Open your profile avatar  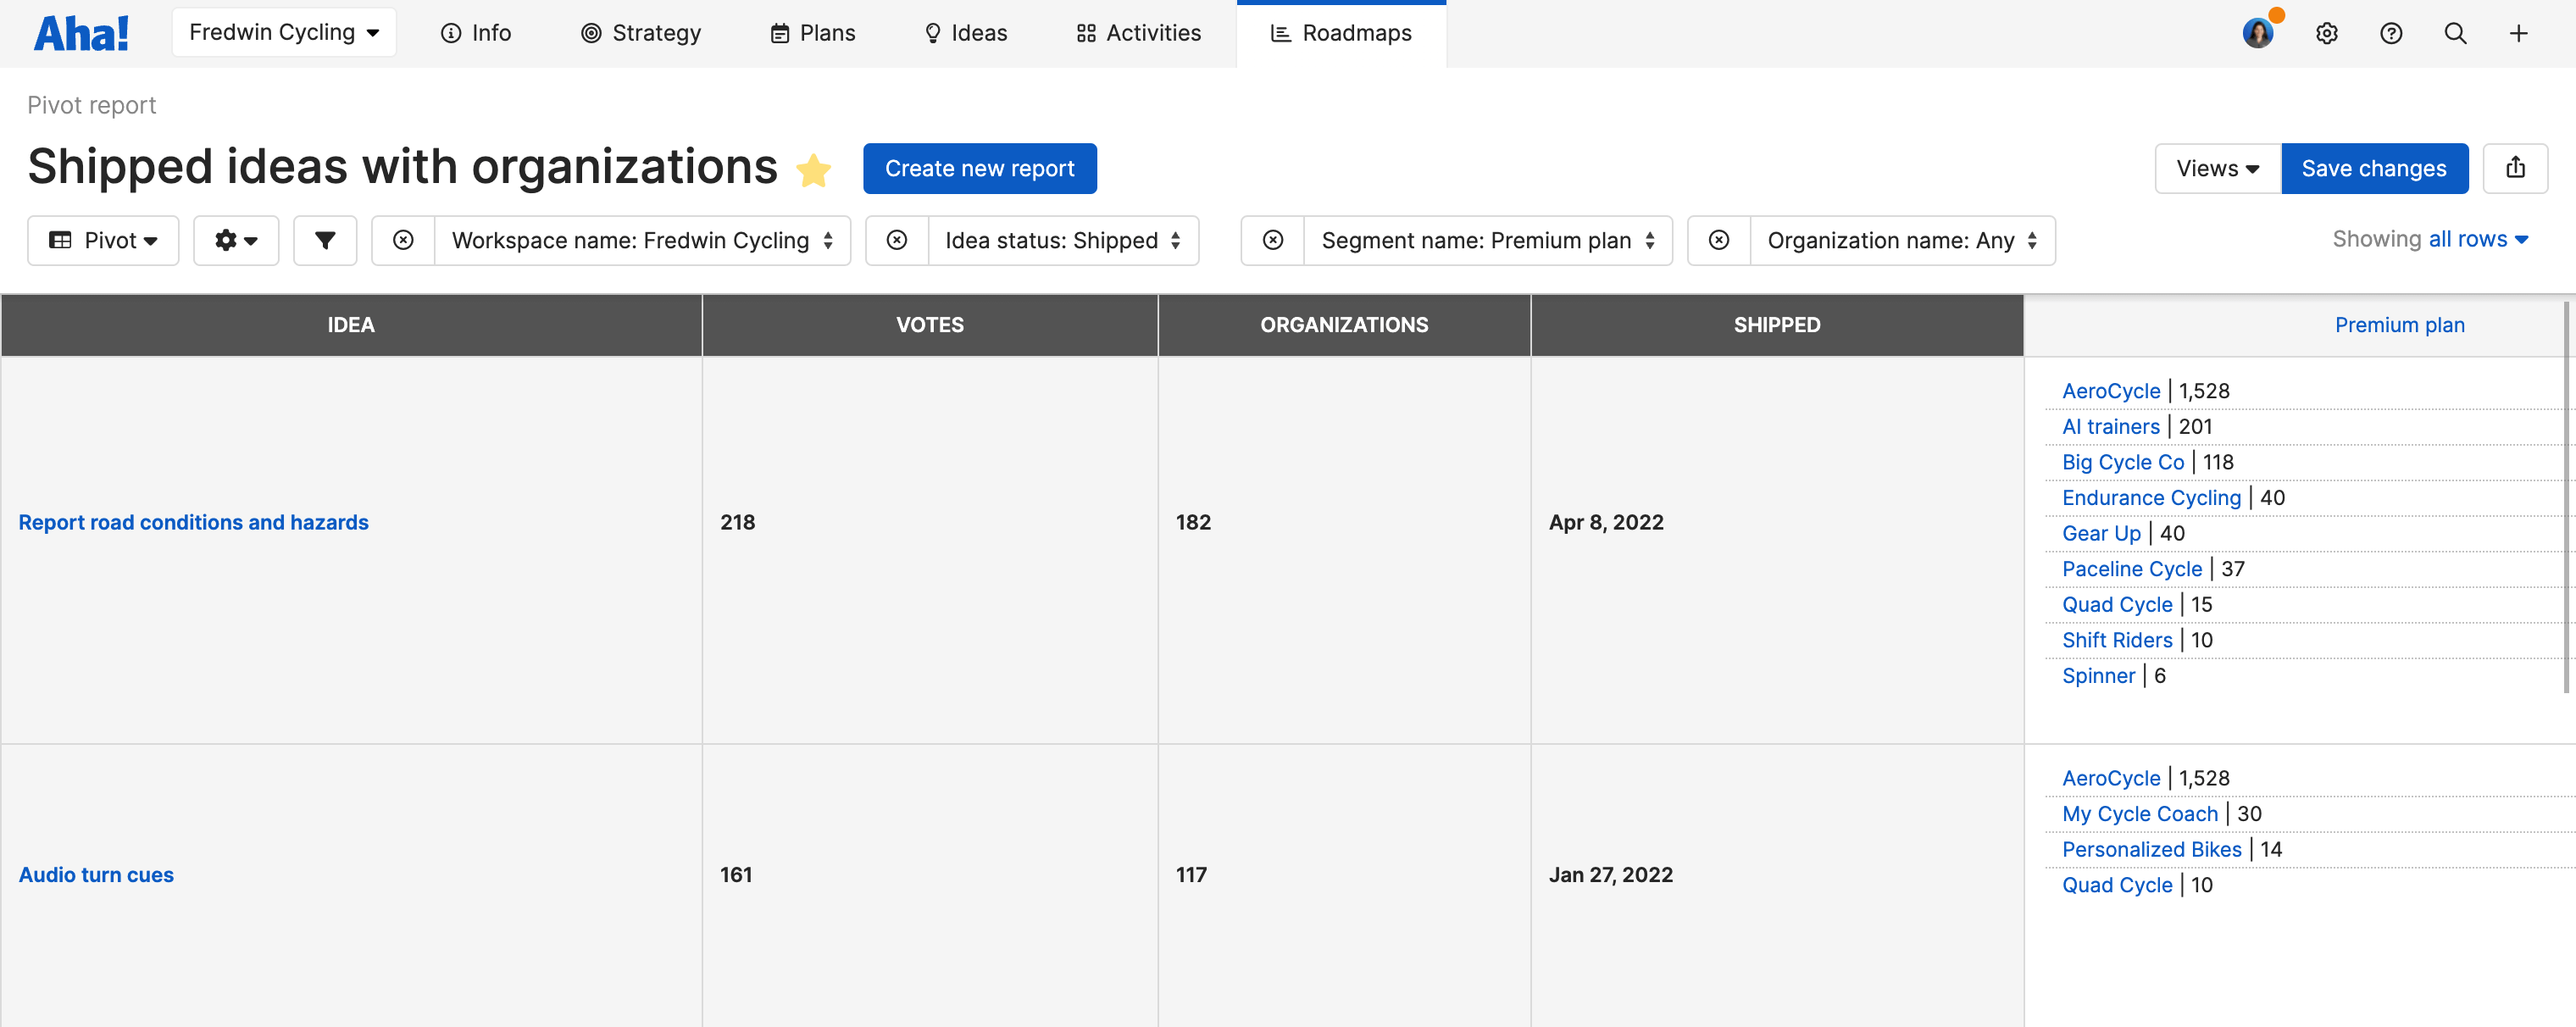2259,33
